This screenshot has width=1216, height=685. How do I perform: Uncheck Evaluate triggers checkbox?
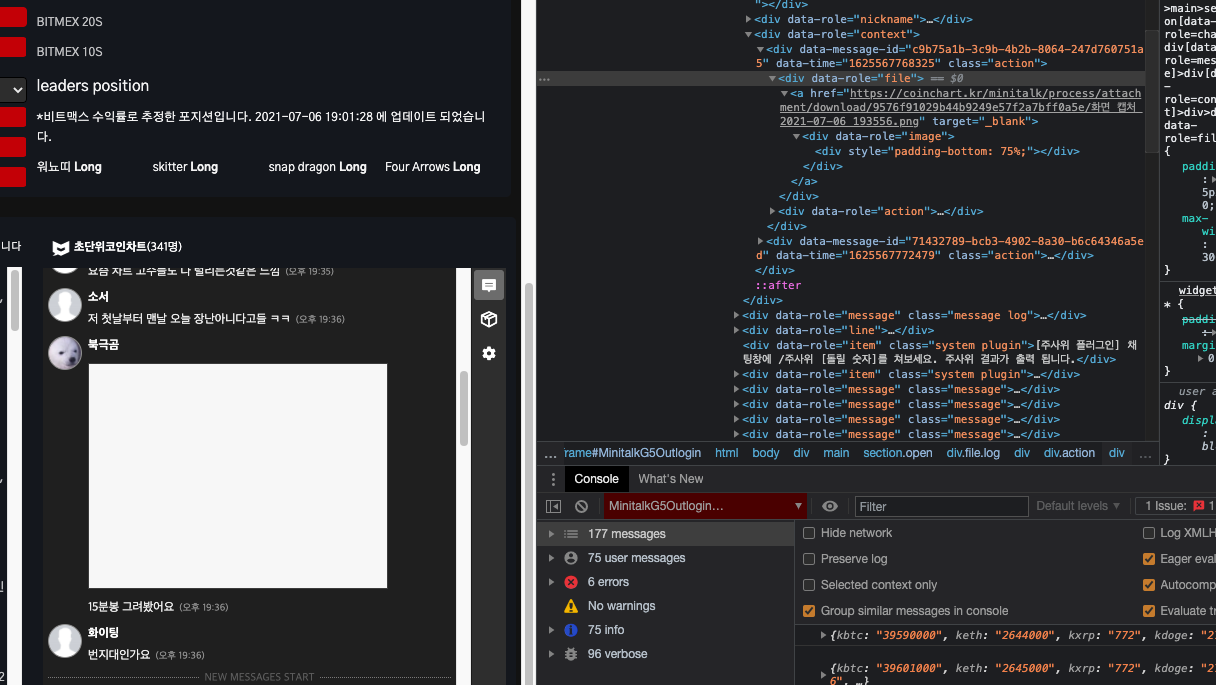(1149, 611)
